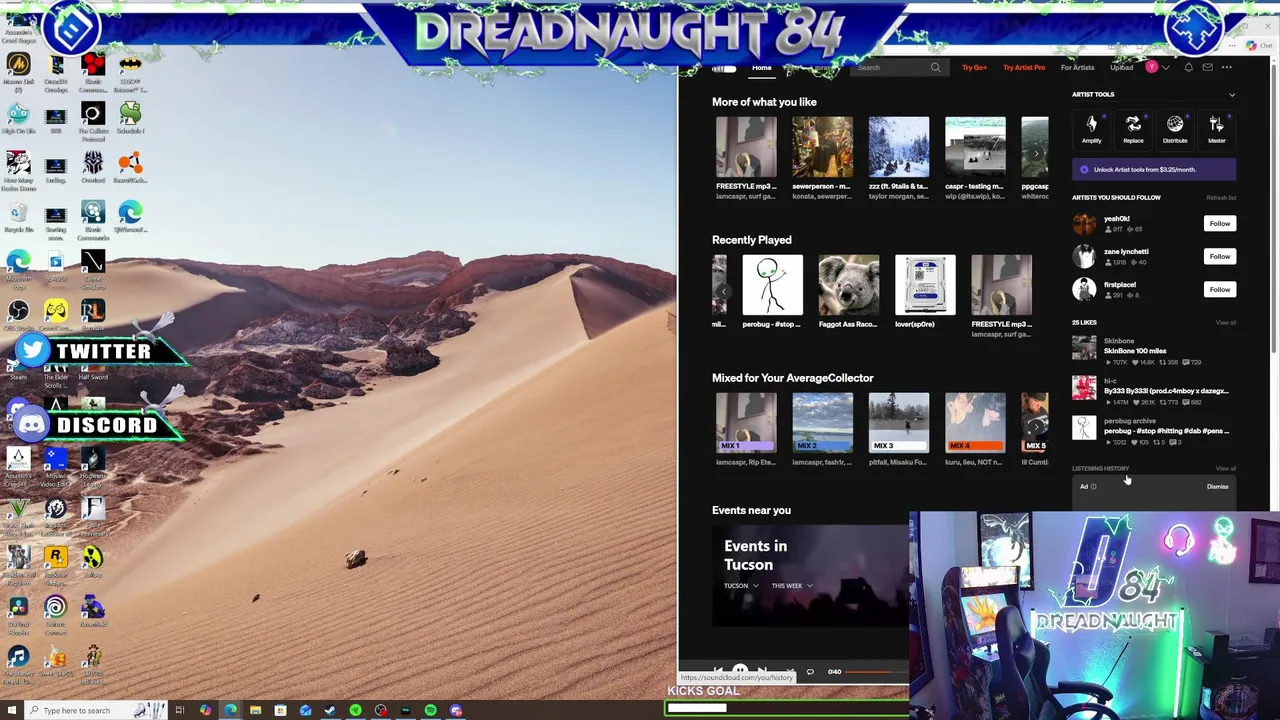Open File Explorer from the taskbar
Viewport: 1280px width, 720px height.
(255, 710)
